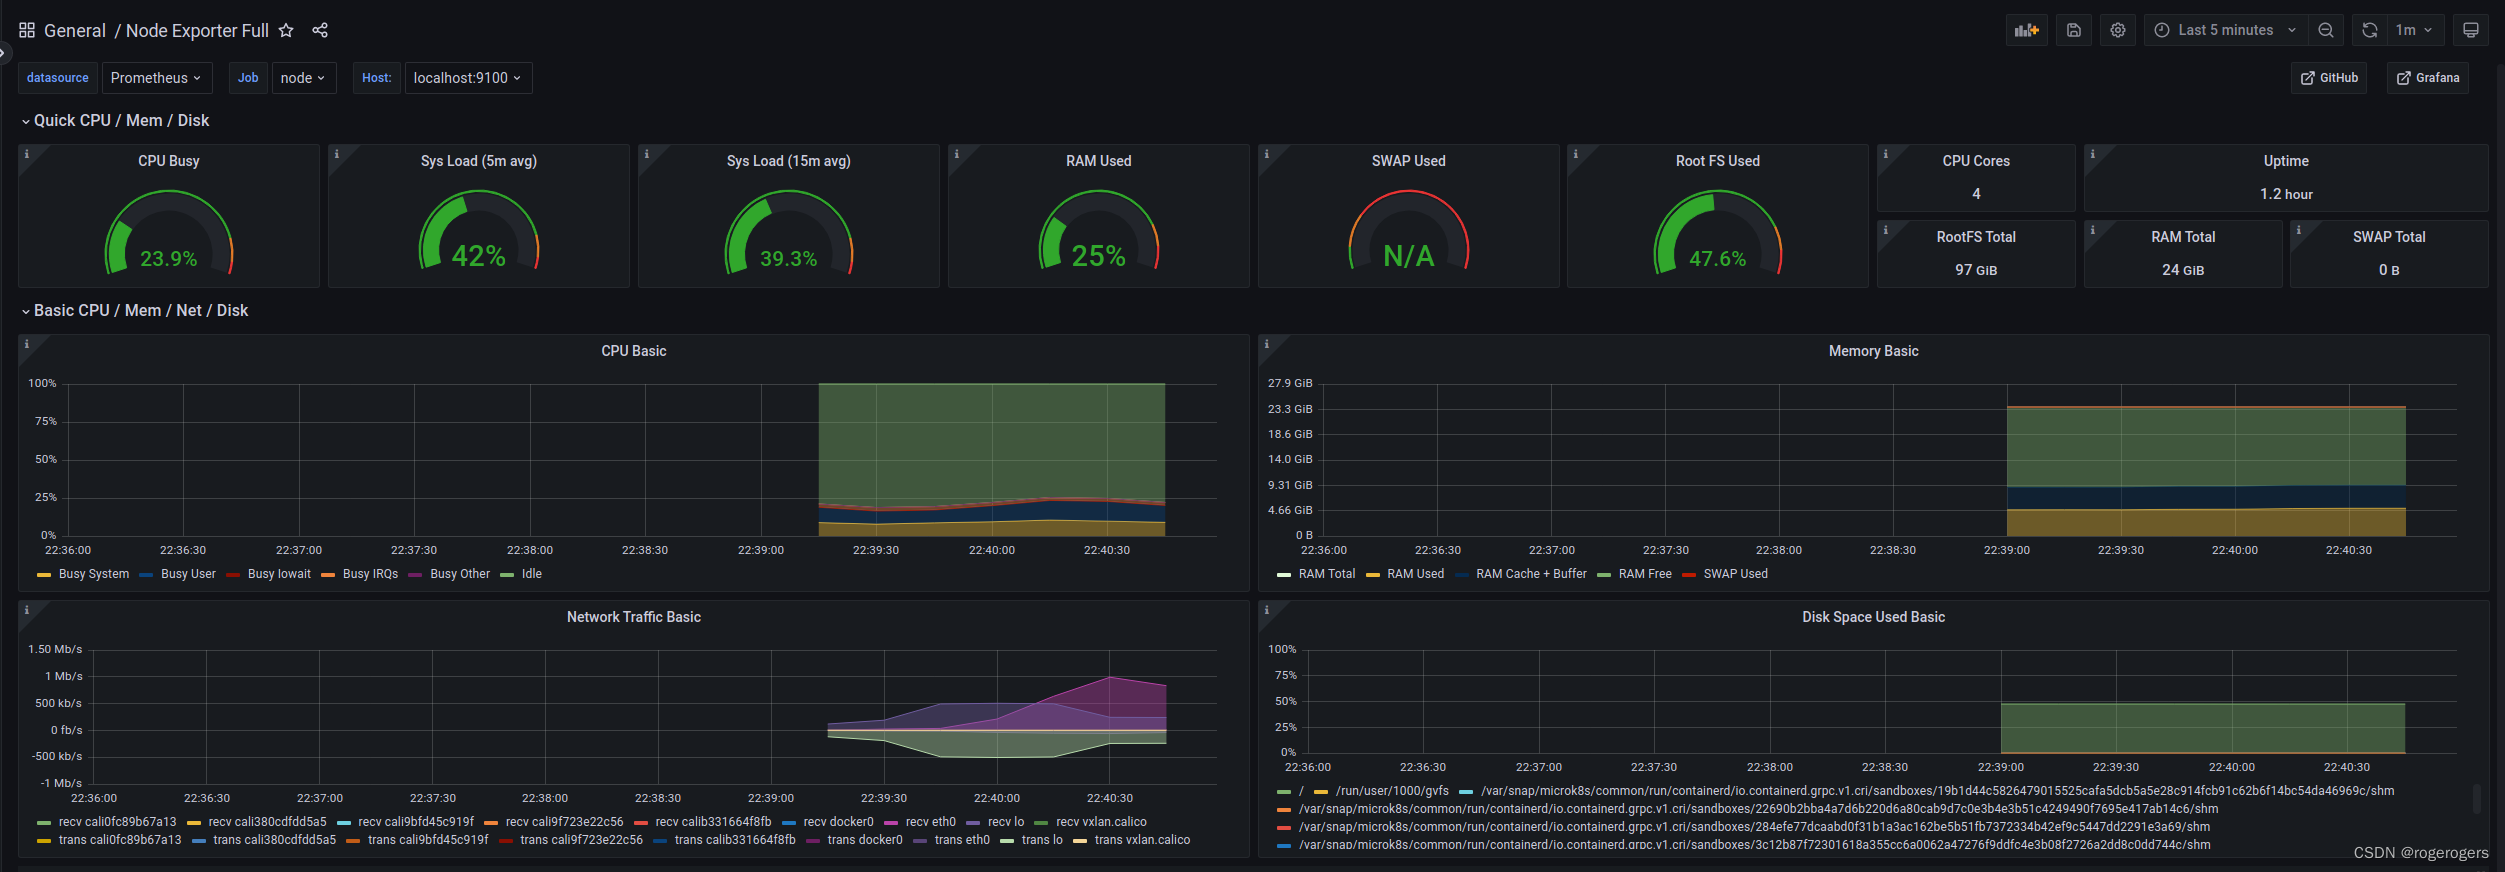This screenshot has width=2505, height=872.
Task: Click the RAM Free legend color swatch
Action: (x=1604, y=575)
